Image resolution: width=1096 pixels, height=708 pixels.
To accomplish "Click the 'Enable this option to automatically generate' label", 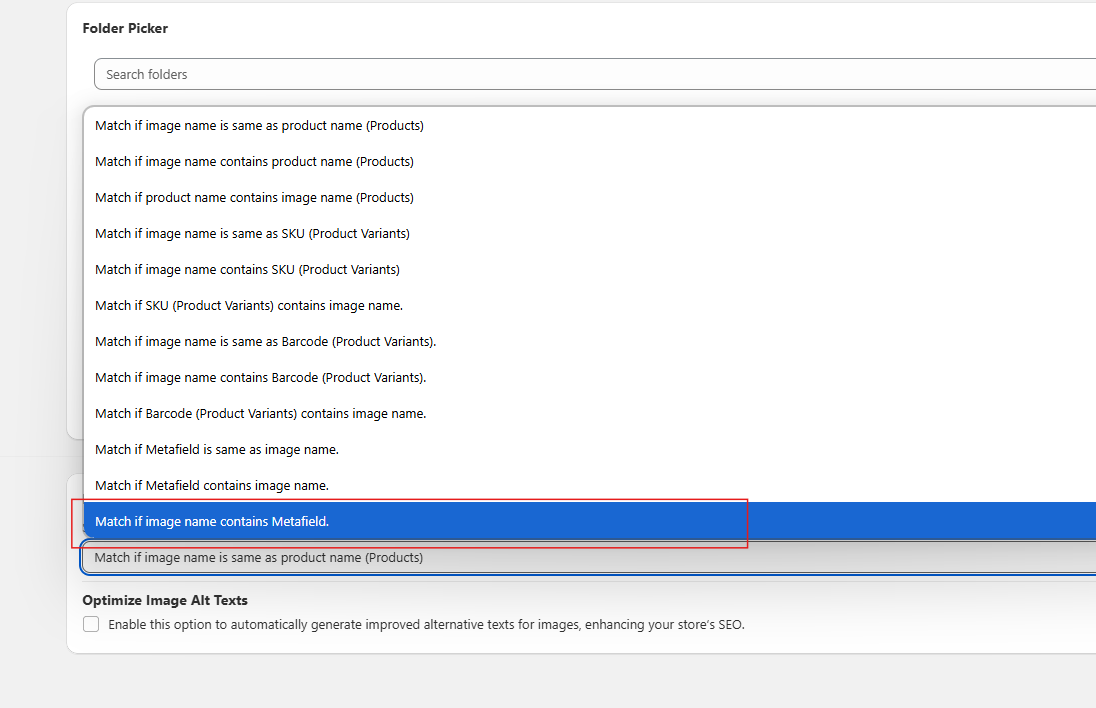I will click(426, 625).
